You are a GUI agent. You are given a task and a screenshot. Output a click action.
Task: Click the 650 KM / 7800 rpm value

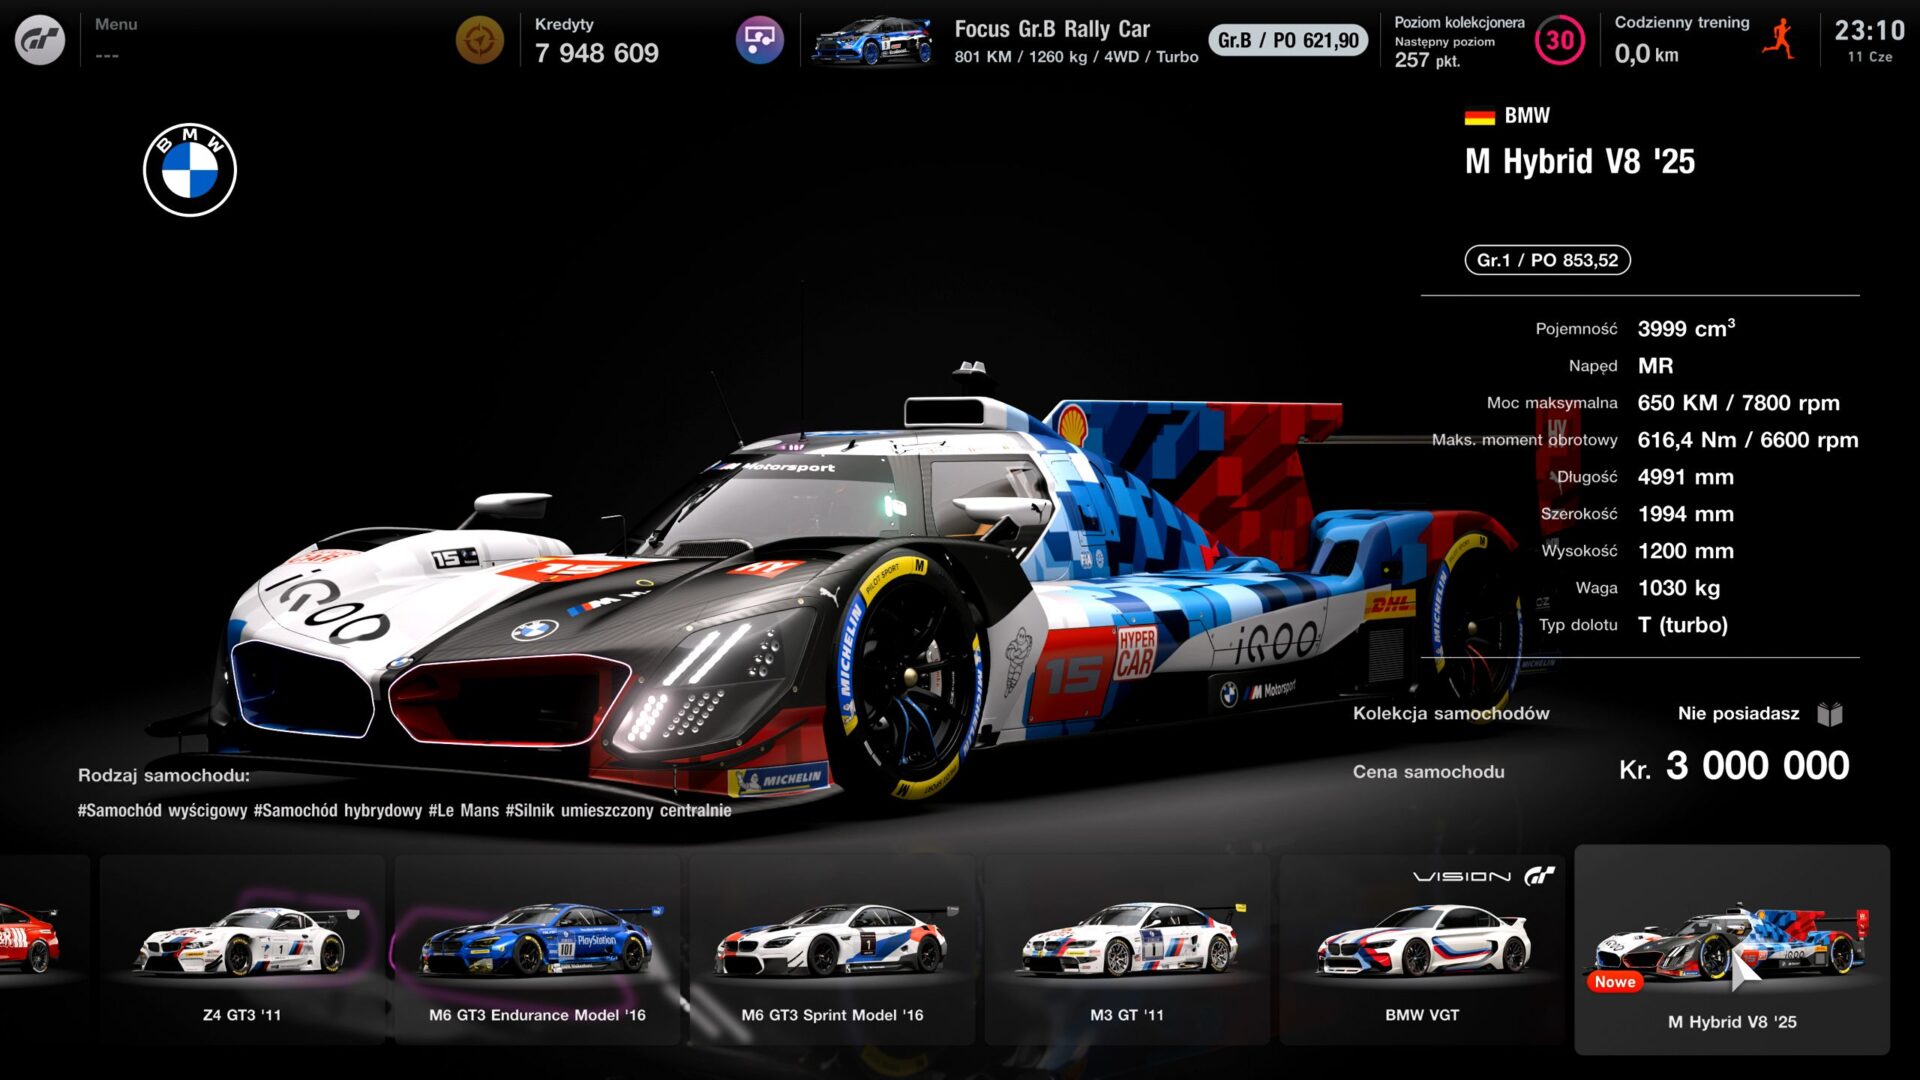(x=1738, y=403)
